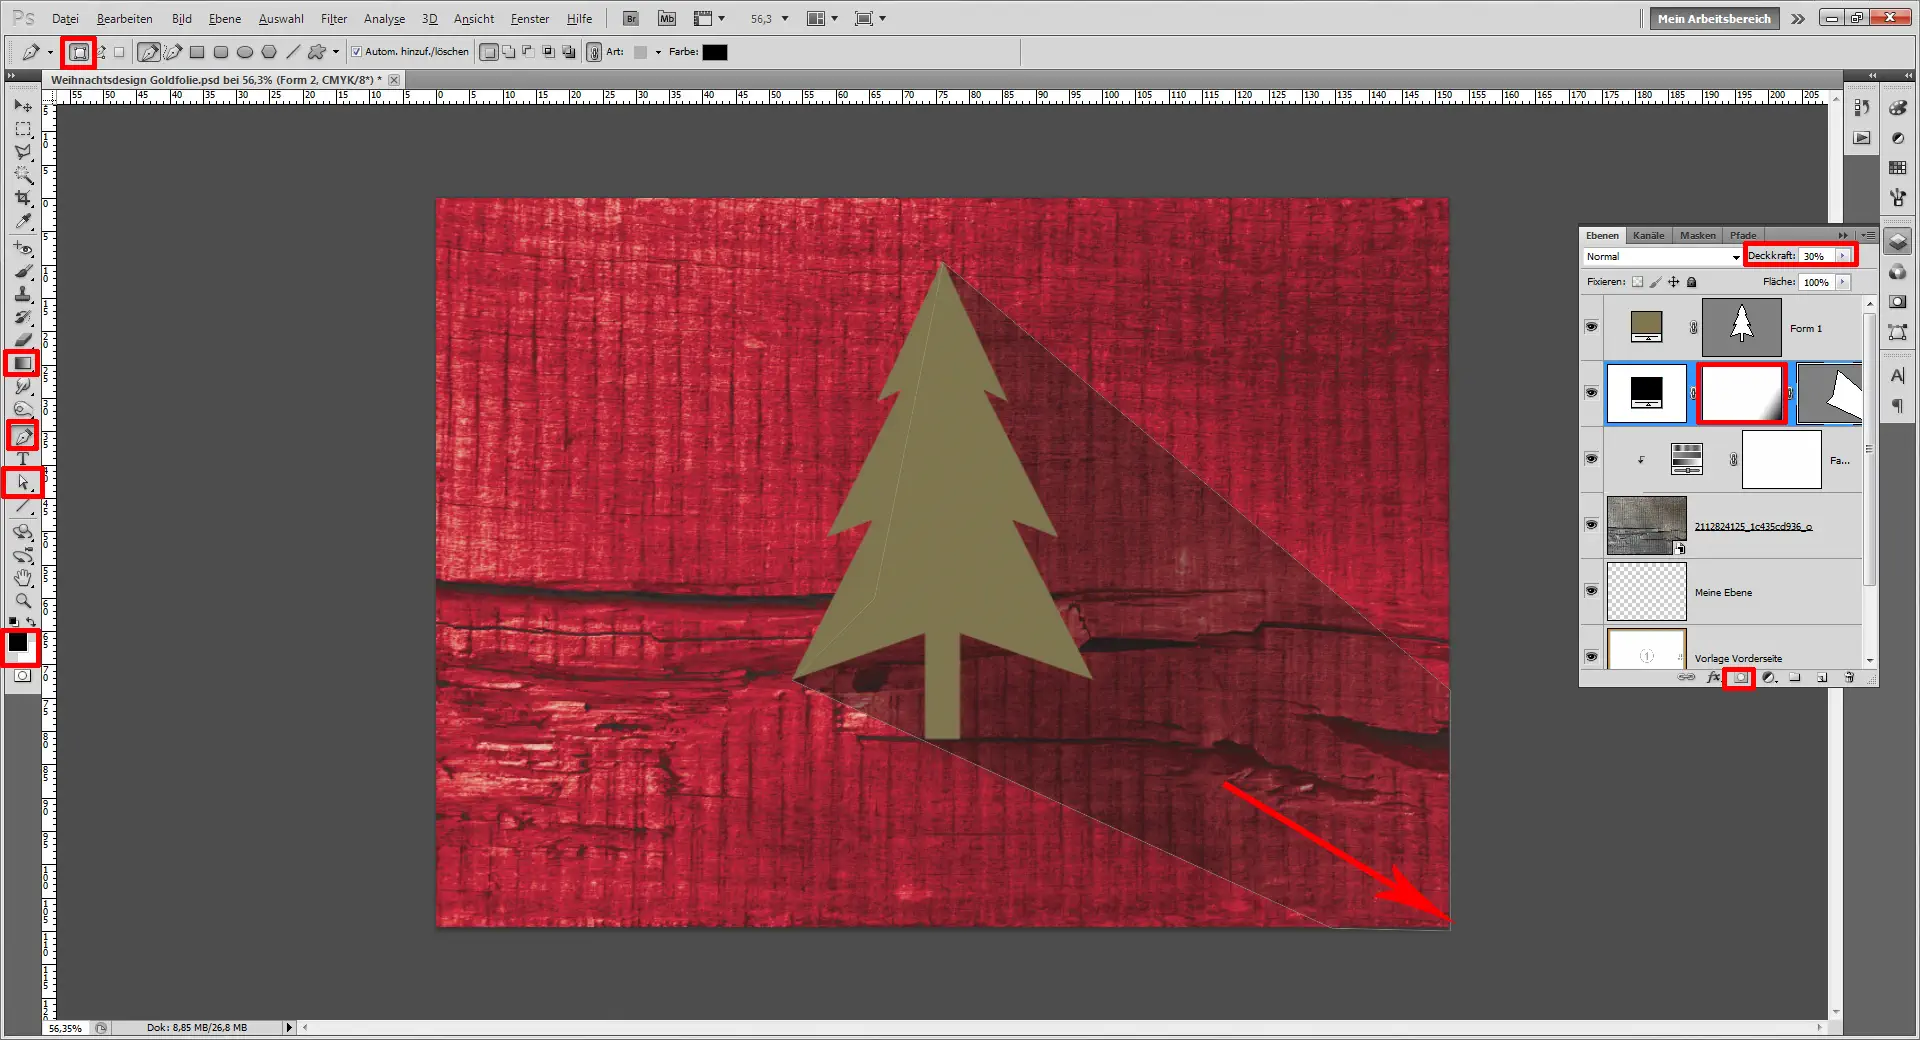This screenshot has width=1920, height=1040.
Task: Toggle visibility of Meine Ebene layer
Action: 1591,591
